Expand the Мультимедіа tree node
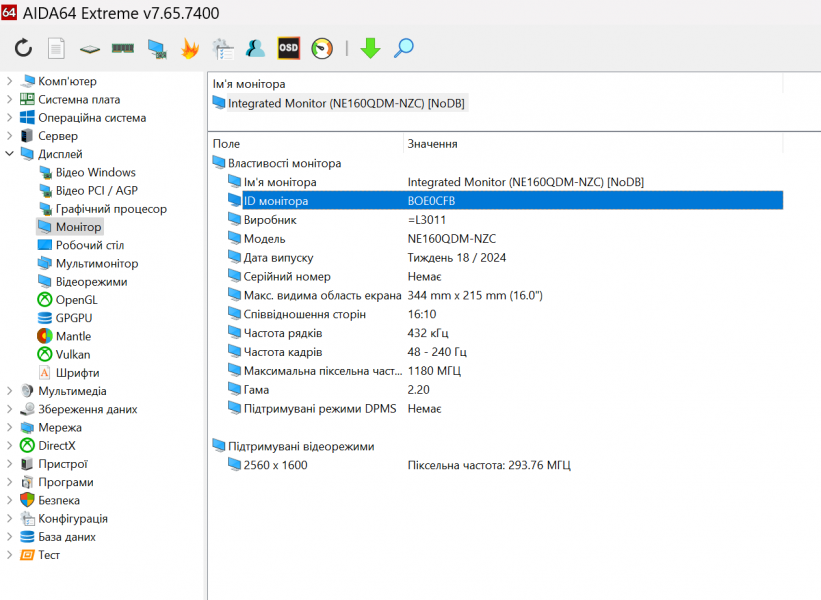Viewport: 821px width, 600px height. [x=9, y=391]
